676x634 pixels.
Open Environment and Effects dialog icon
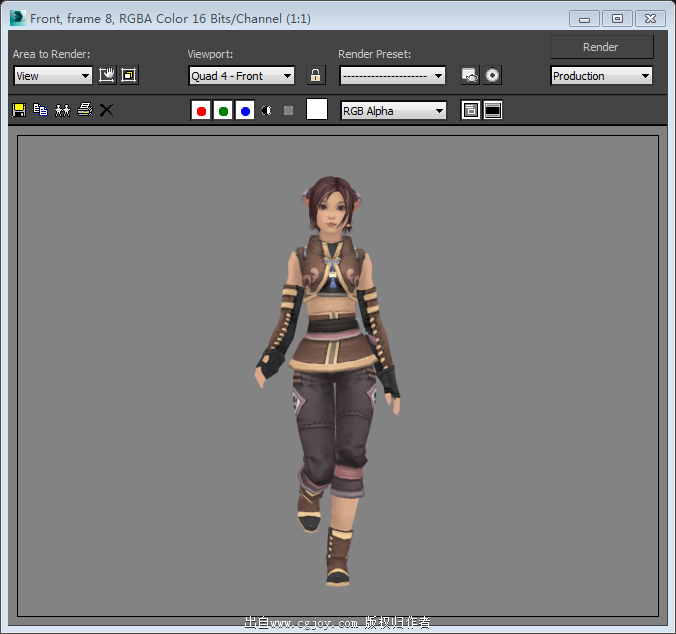492,75
